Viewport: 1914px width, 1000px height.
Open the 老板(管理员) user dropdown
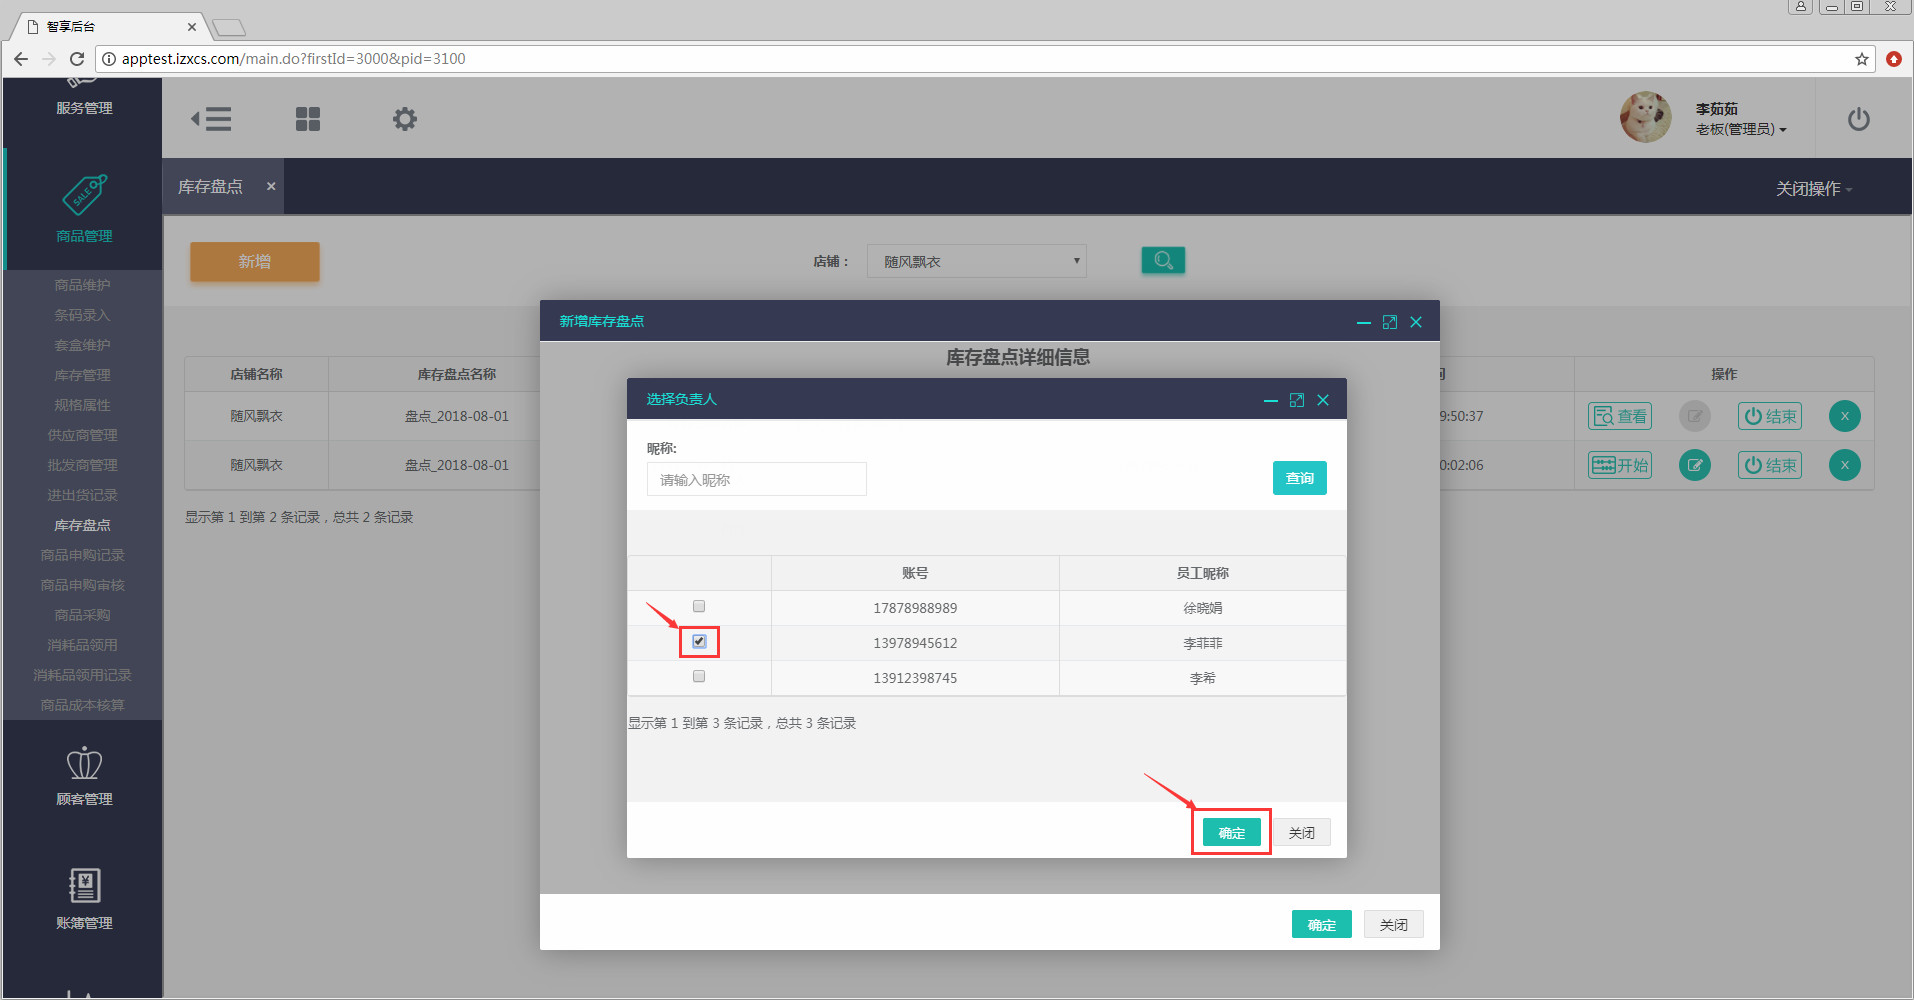coord(1740,129)
